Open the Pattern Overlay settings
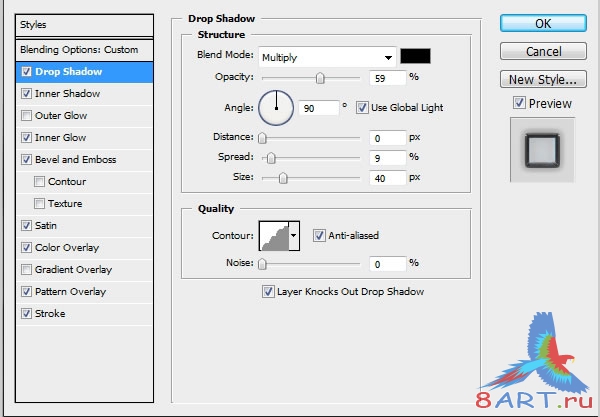 point(71,292)
